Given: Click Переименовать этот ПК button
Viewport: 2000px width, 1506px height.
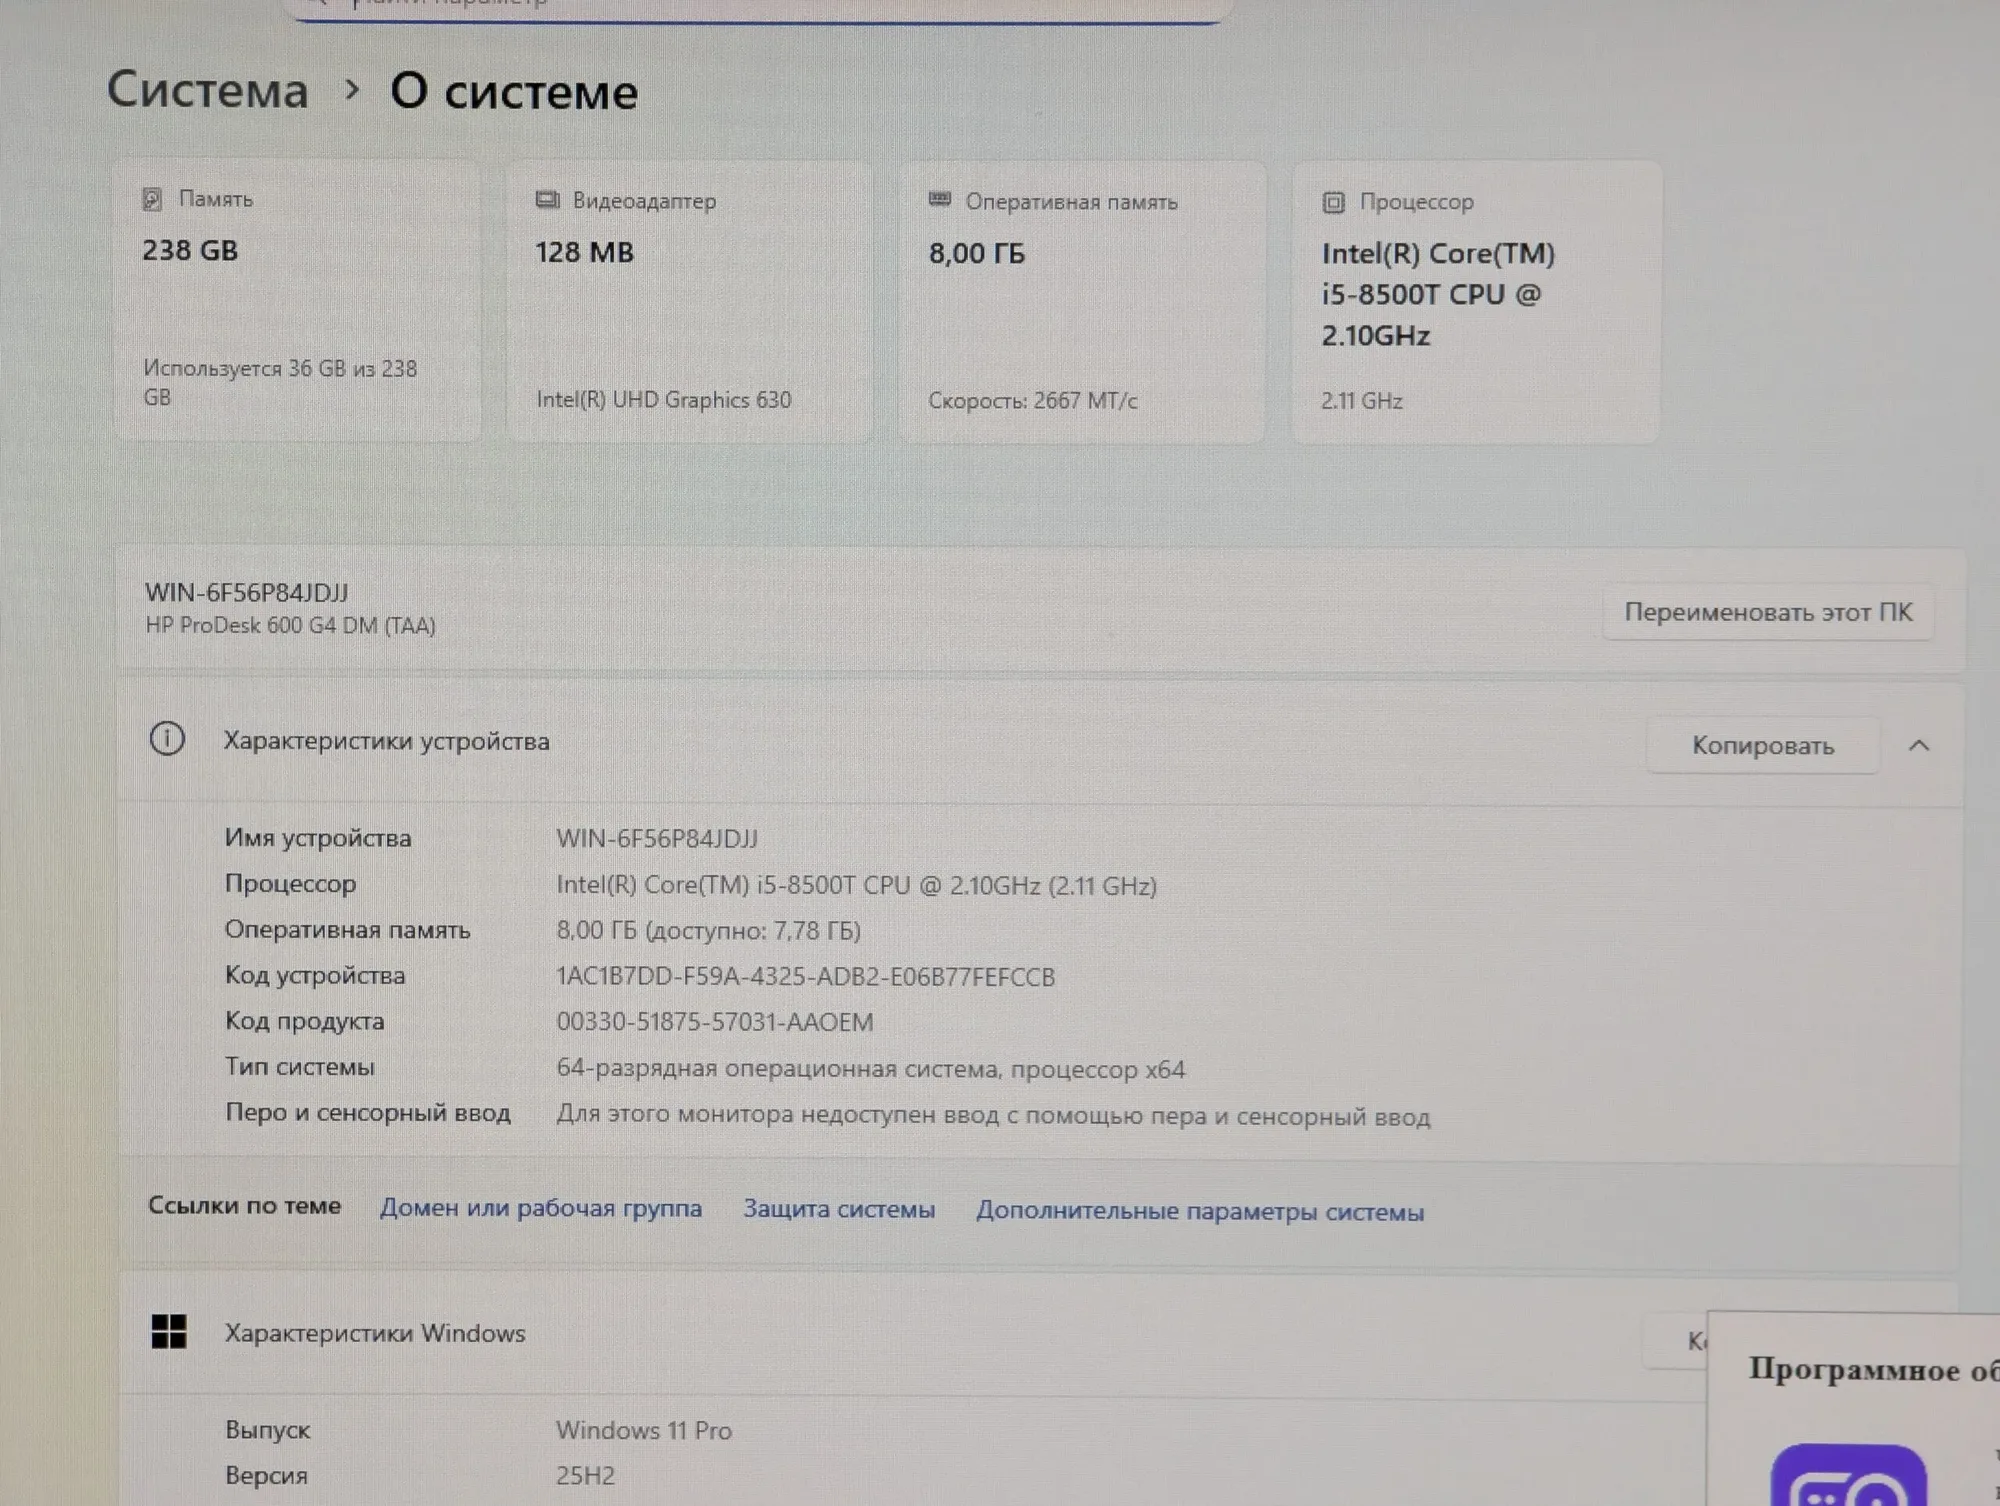Looking at the screenshot, I should point(1767,612).
